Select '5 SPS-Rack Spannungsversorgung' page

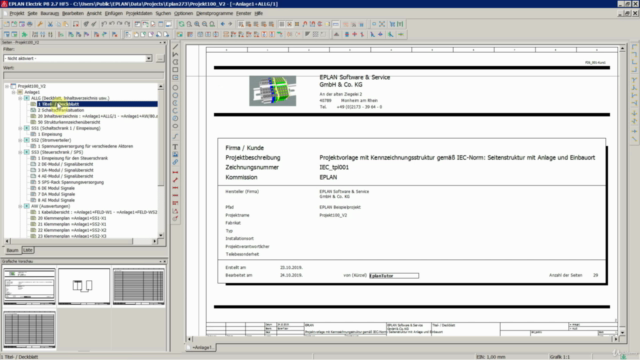coord(71,182)
